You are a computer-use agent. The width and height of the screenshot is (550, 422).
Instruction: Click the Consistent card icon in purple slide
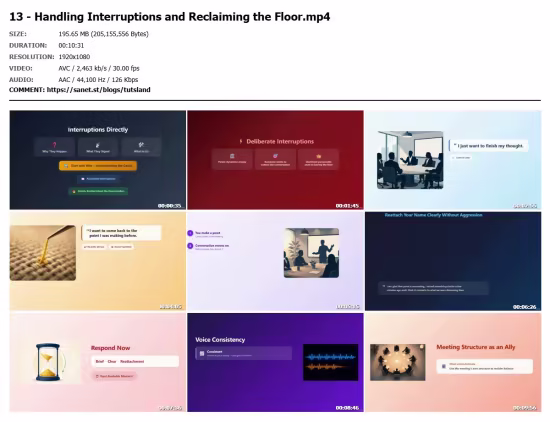202,353
